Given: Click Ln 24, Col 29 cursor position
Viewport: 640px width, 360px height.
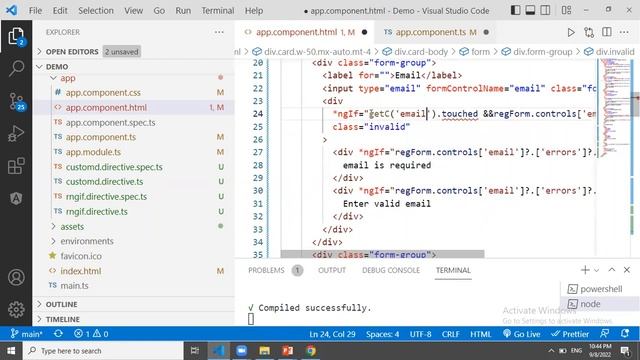Looking at the screenshot, I should (332, 334).
